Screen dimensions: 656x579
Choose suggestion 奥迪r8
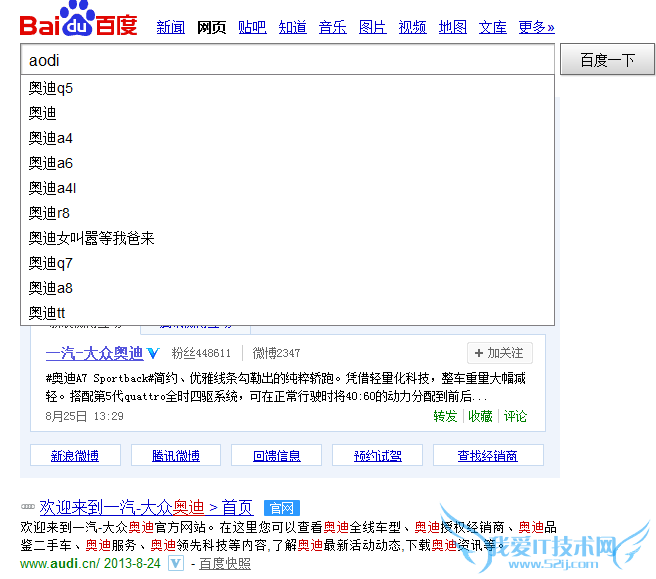287,213
